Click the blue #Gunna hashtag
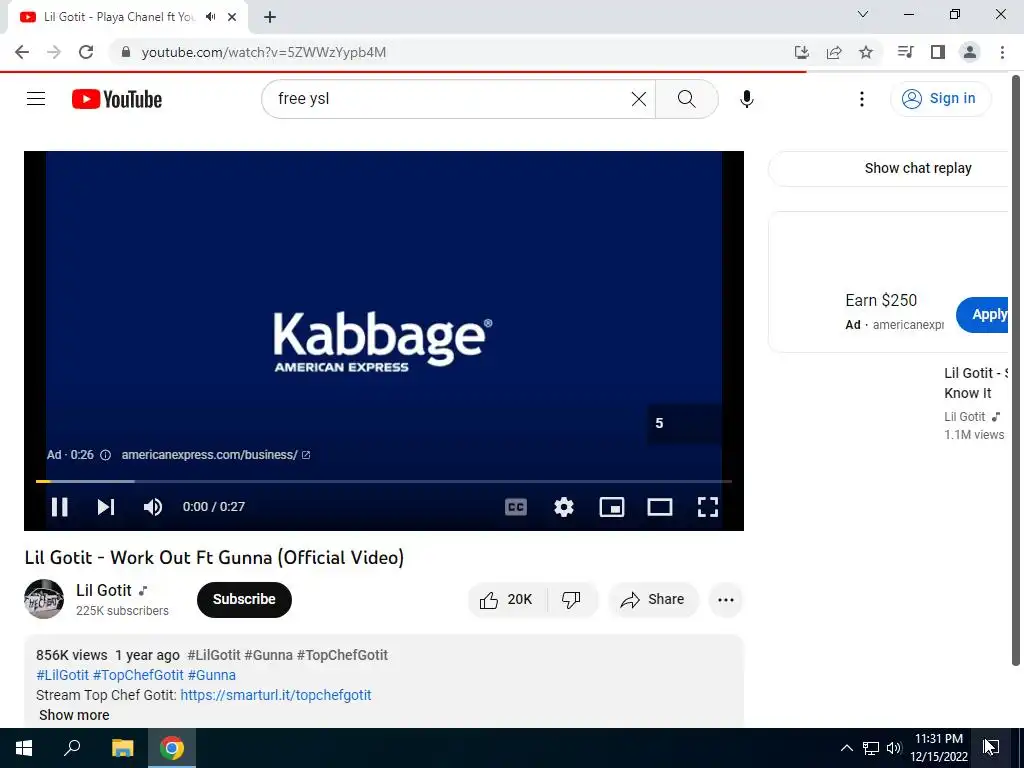This screenshot has width=1024, height=768. 212,675
